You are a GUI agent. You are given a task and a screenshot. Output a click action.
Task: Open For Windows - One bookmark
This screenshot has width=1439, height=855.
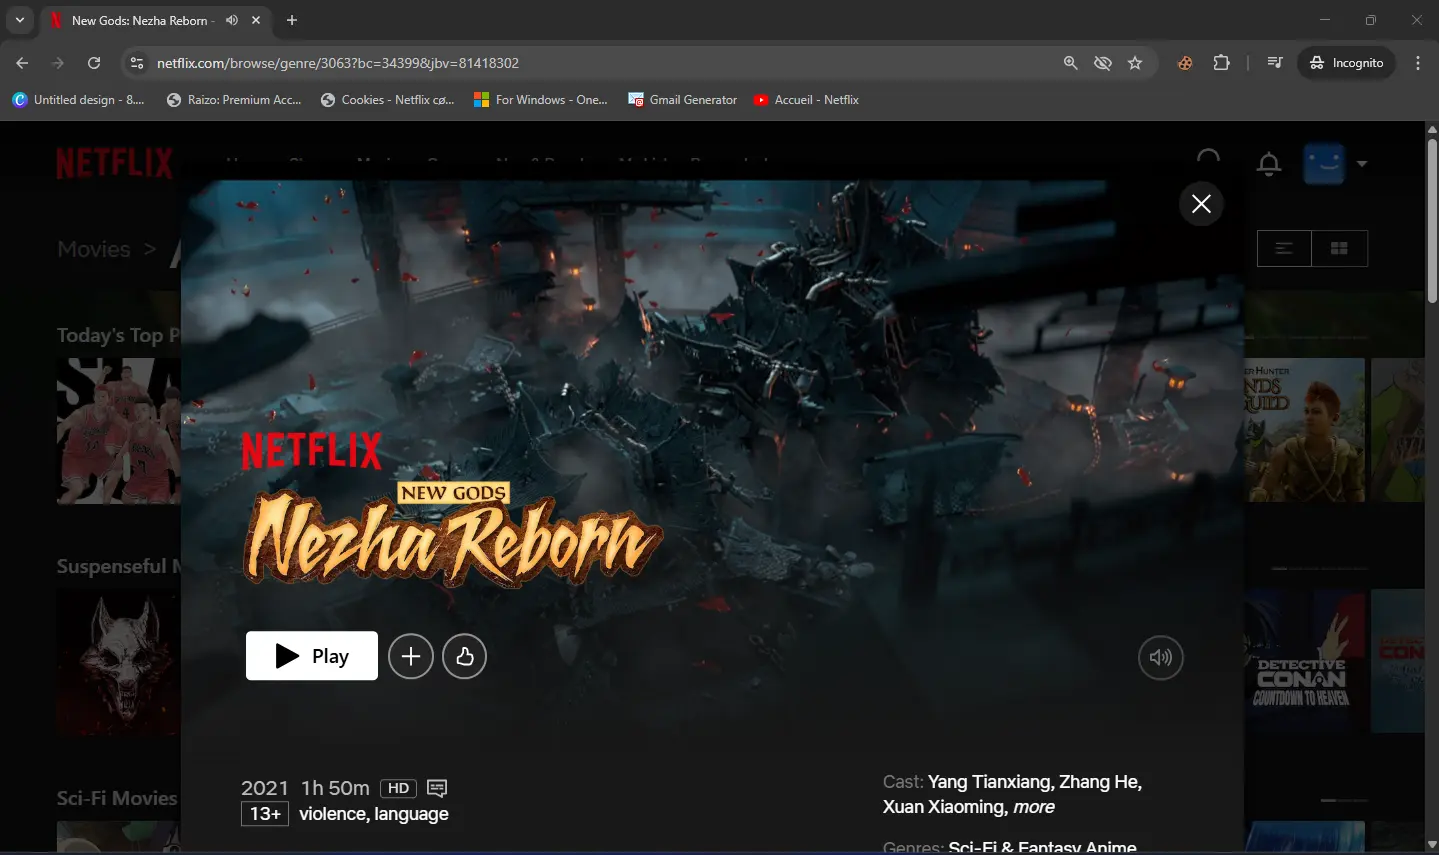pyautogui.click(x=540, y=100)
